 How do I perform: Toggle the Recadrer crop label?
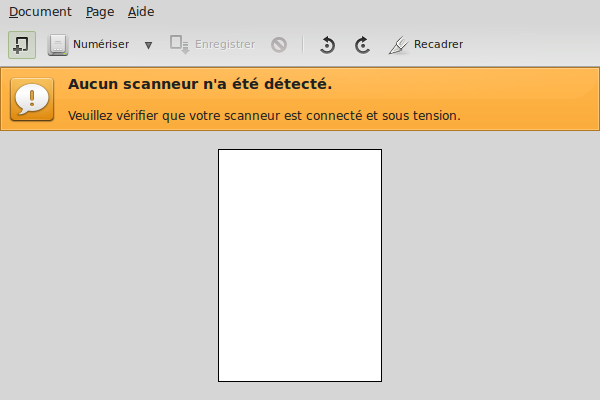point(438,44)
